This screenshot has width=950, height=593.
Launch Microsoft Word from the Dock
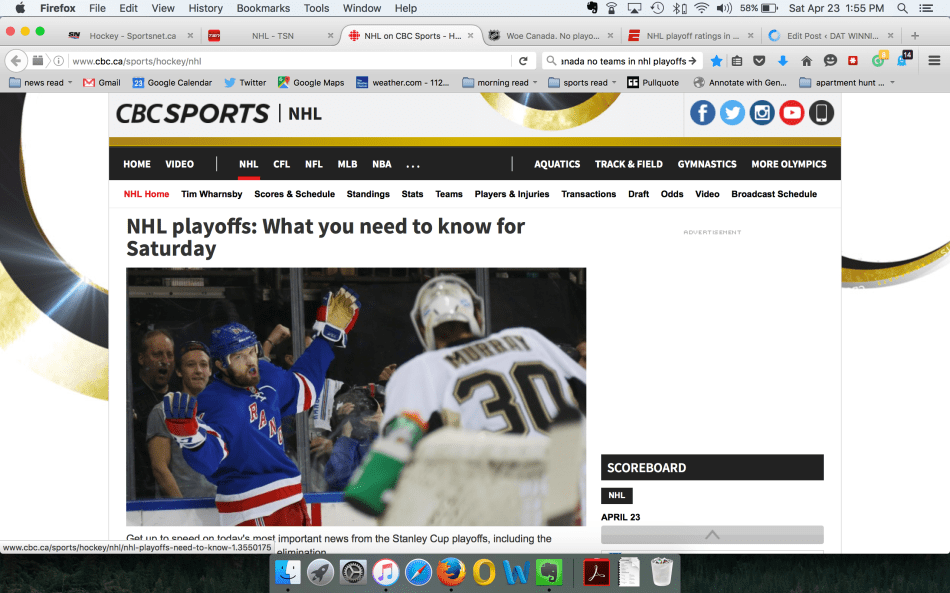(516, 572)
